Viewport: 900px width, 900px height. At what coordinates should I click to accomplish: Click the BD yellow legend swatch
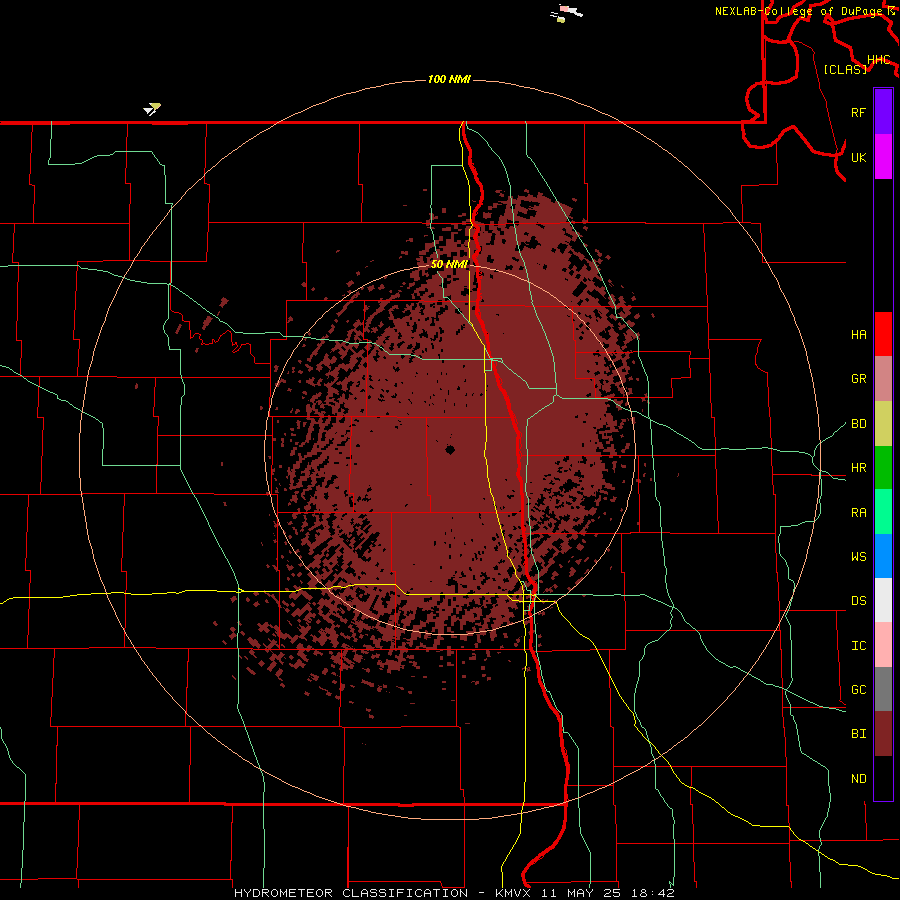[x=883, y=424]
